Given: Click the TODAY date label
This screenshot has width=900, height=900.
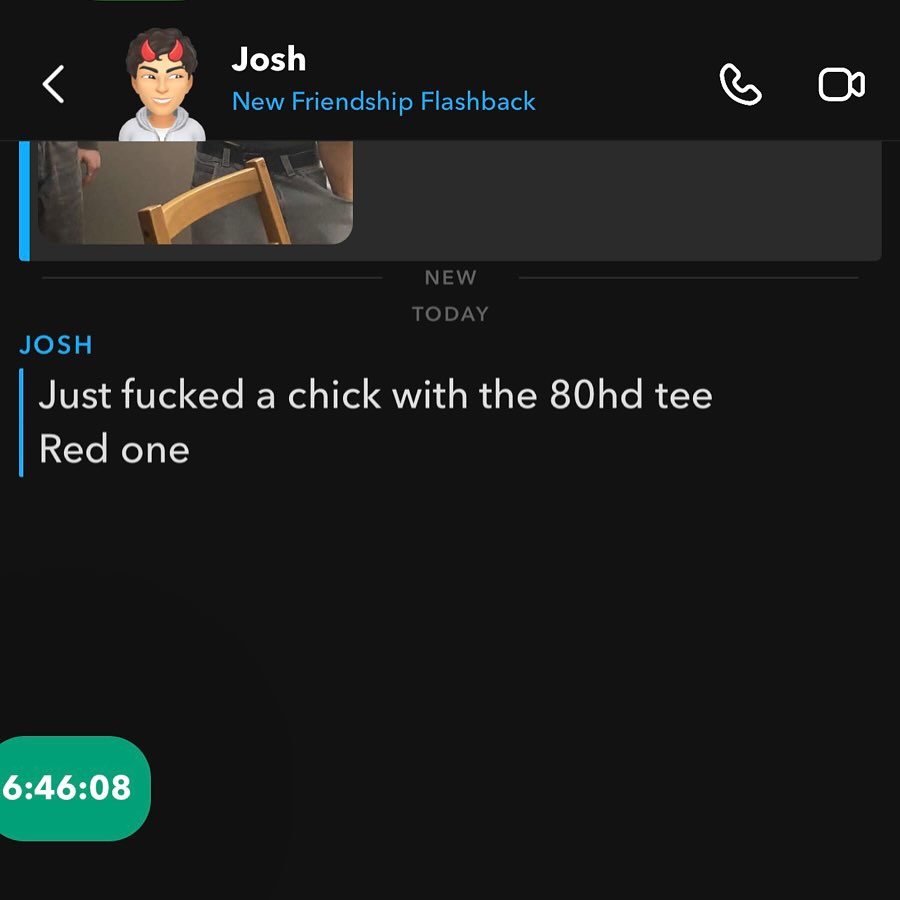Looking at the screenshot, I should point(451,314).
